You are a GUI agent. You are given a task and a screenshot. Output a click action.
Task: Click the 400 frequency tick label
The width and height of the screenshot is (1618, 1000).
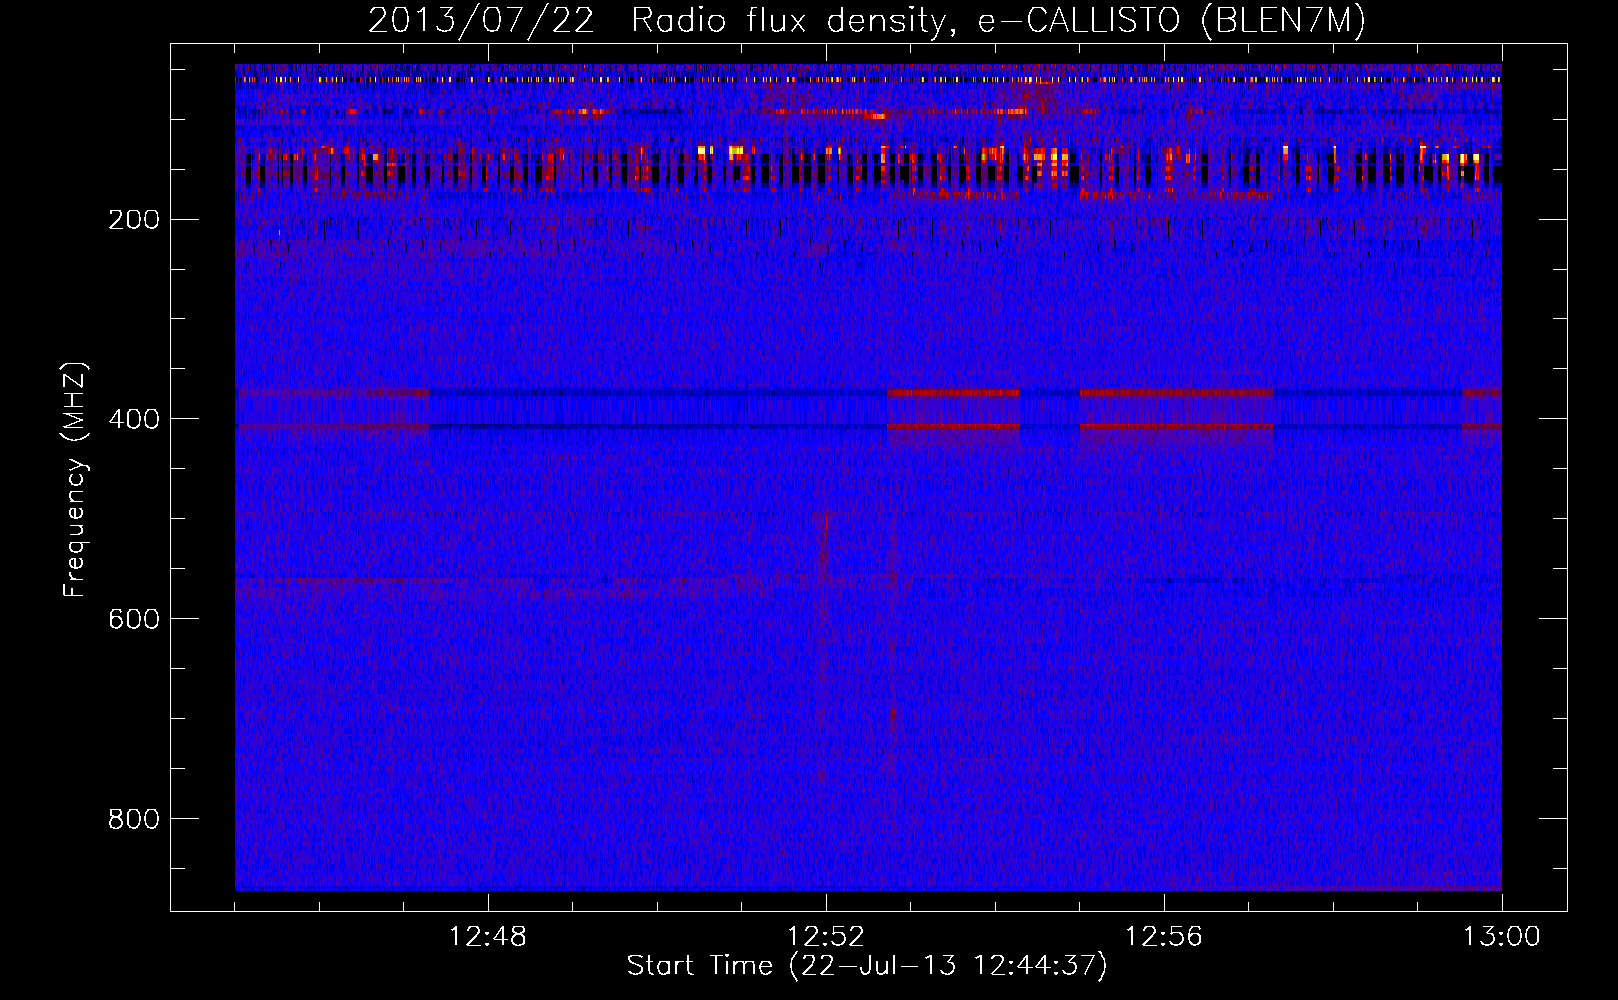click(134, 420)
